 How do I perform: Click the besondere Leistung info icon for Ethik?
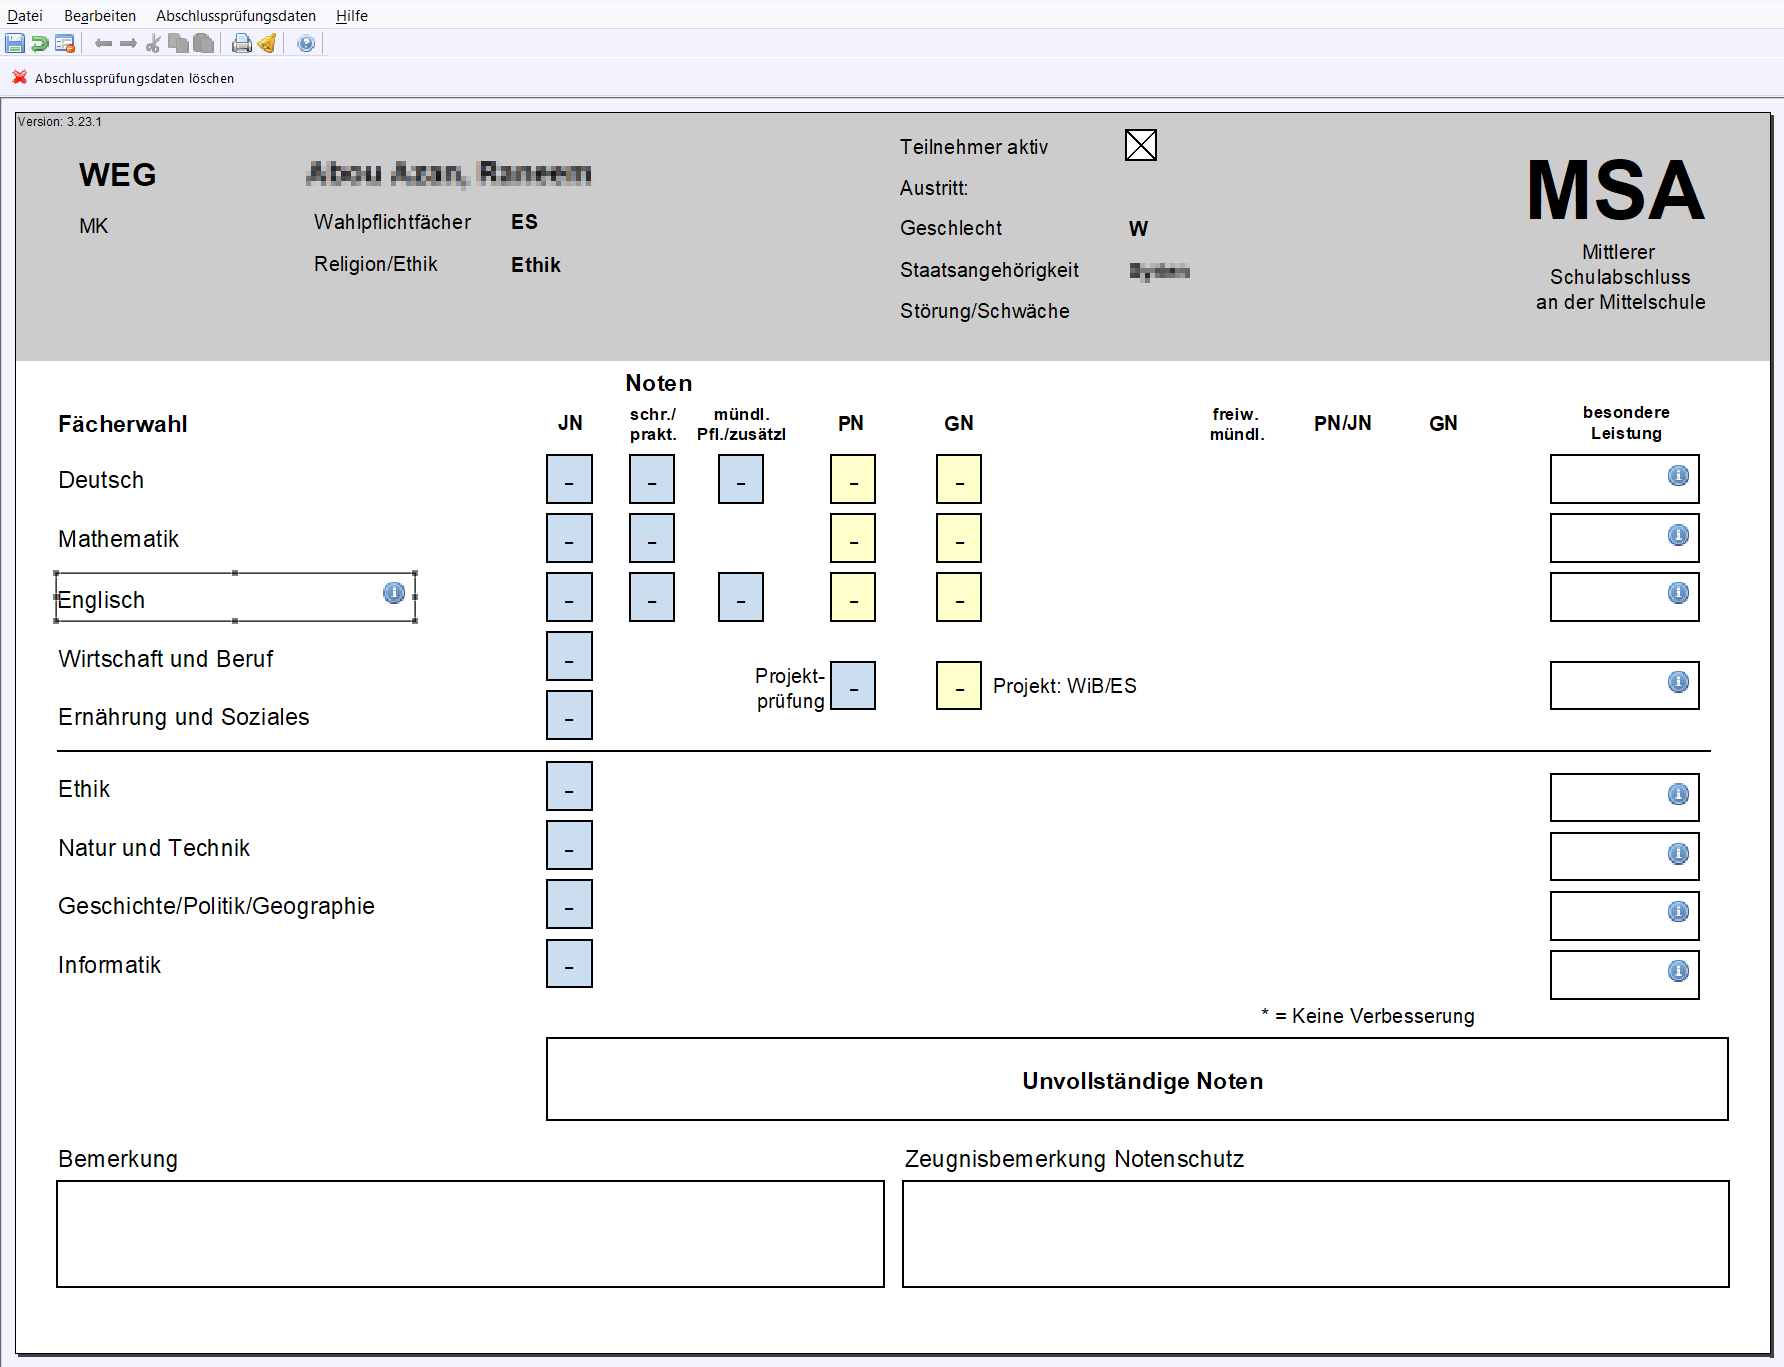click(1678, 794)
